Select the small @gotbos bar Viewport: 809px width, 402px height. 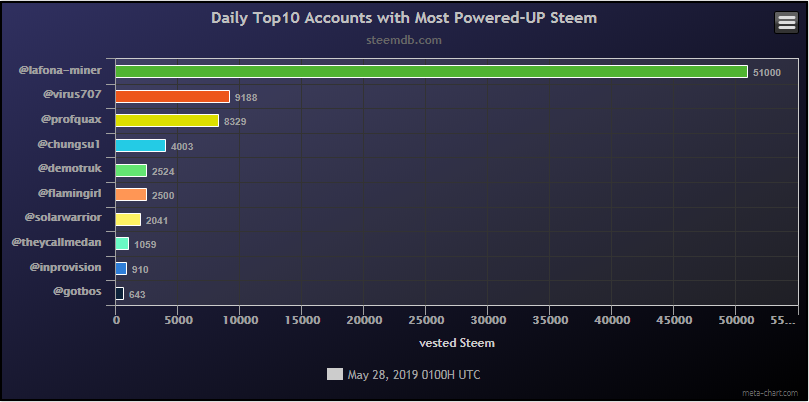(x=120, y=294)
